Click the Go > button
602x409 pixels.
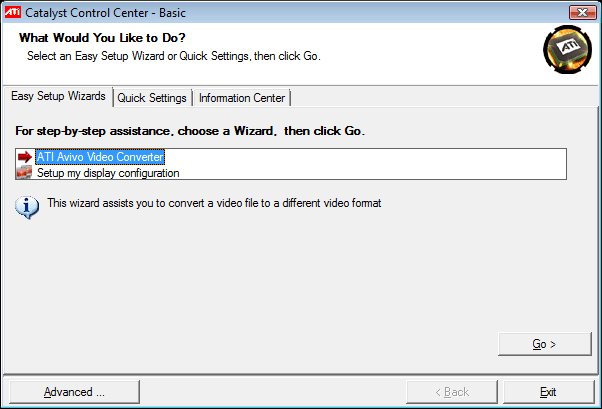pos(544,344)
